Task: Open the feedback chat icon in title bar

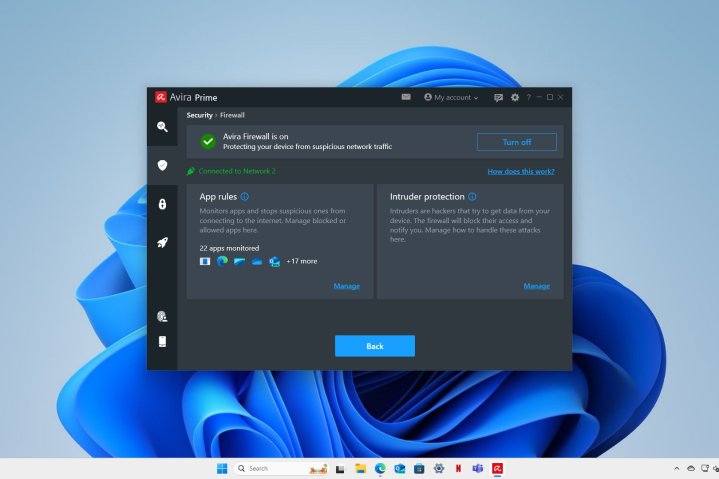Action: 498,97
